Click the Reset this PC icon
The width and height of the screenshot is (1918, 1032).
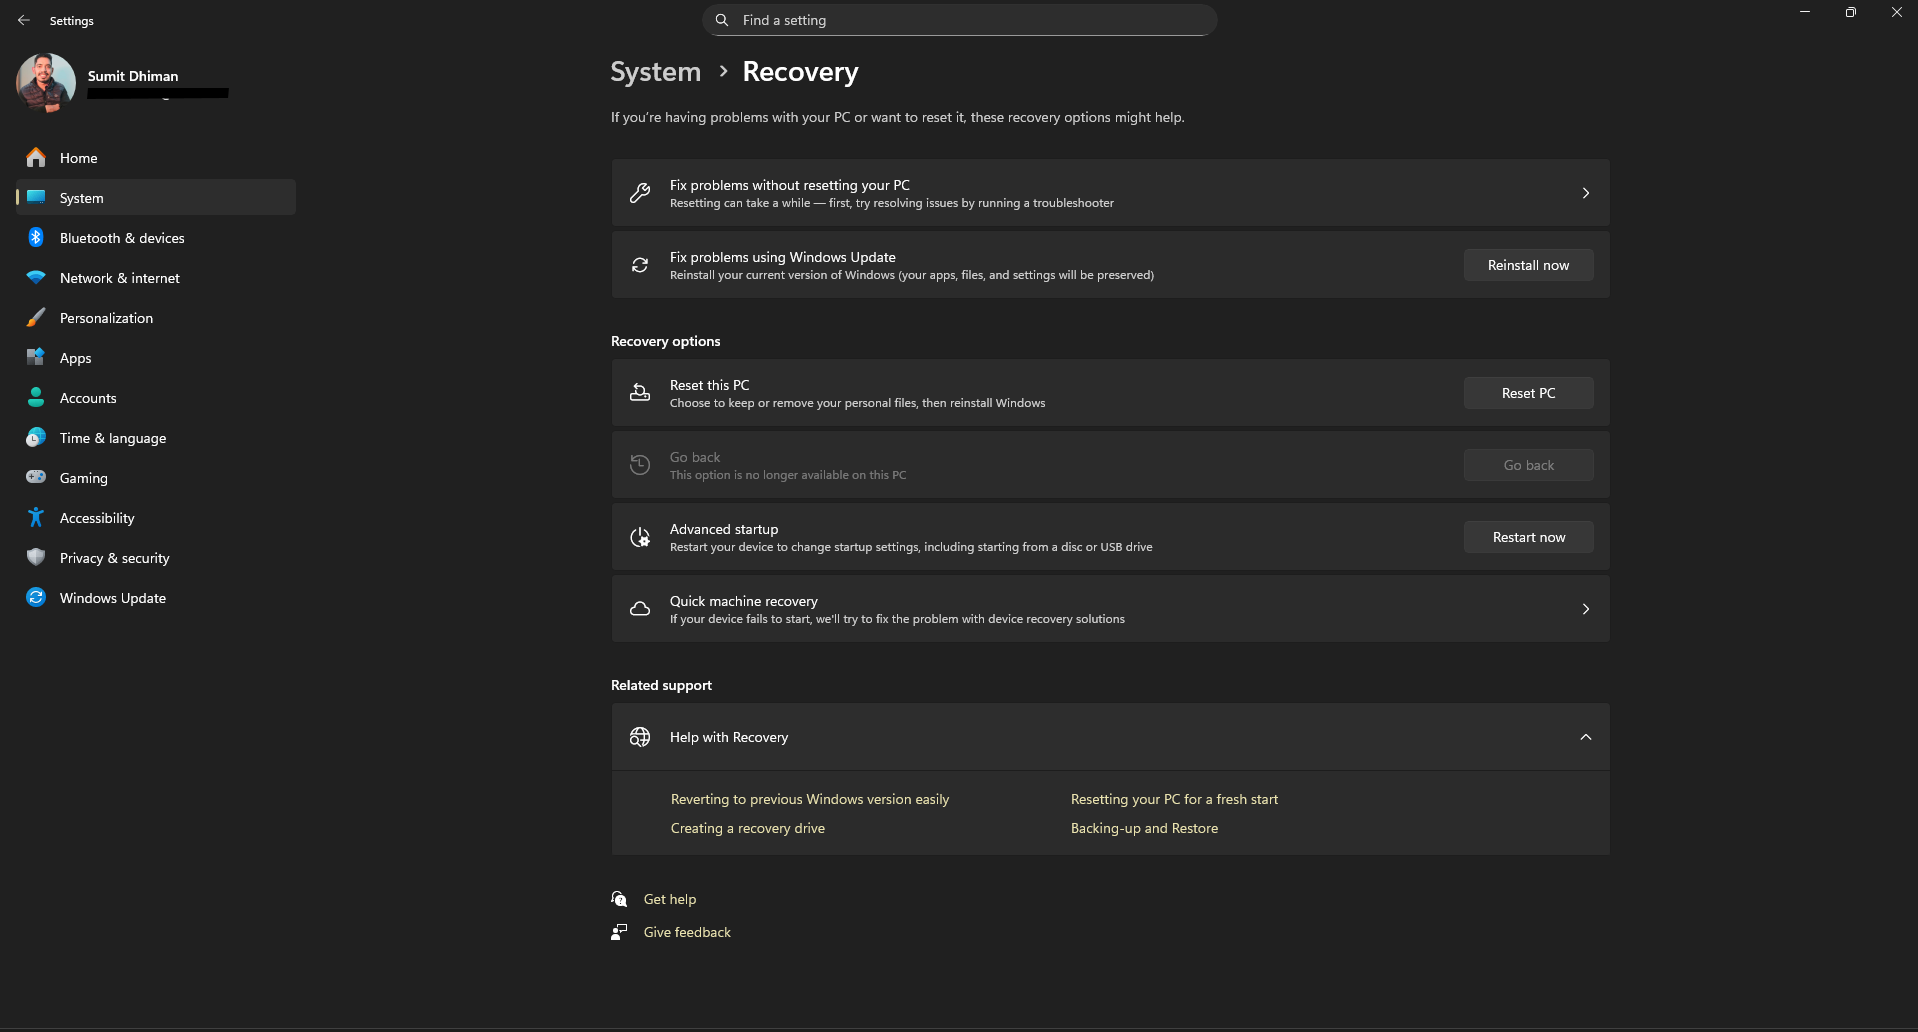click(640, 393)
